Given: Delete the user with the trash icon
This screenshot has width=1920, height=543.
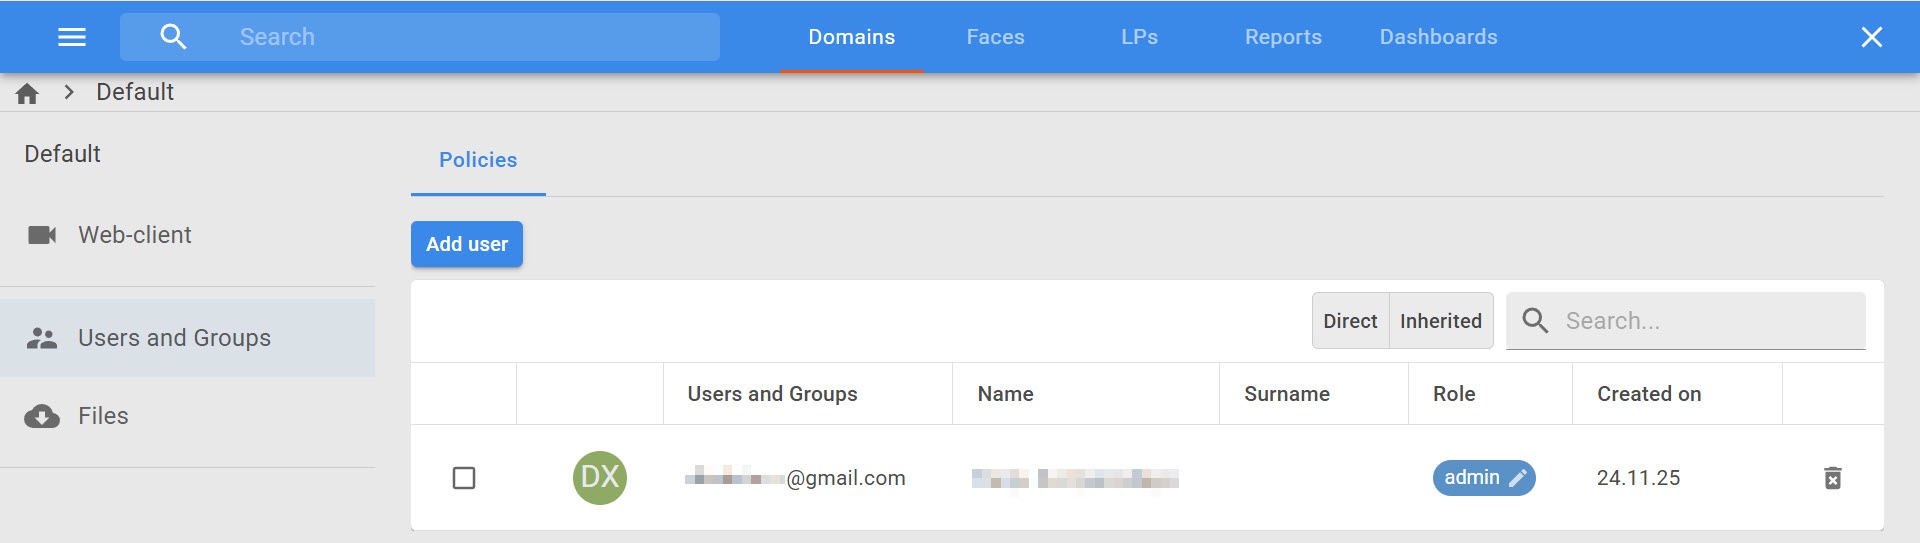Looking at the screenshot, I should (1832, 478).
